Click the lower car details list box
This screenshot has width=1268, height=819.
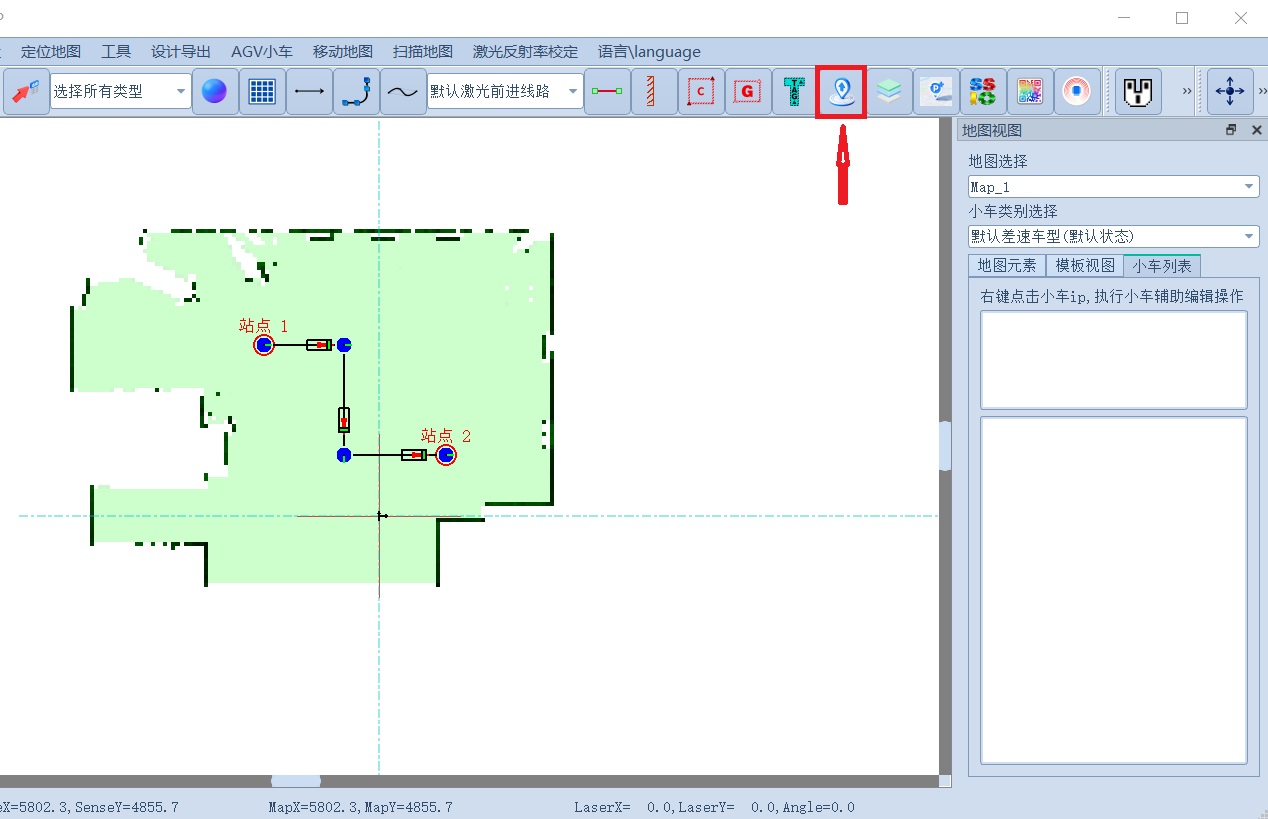click(1113, 591)
